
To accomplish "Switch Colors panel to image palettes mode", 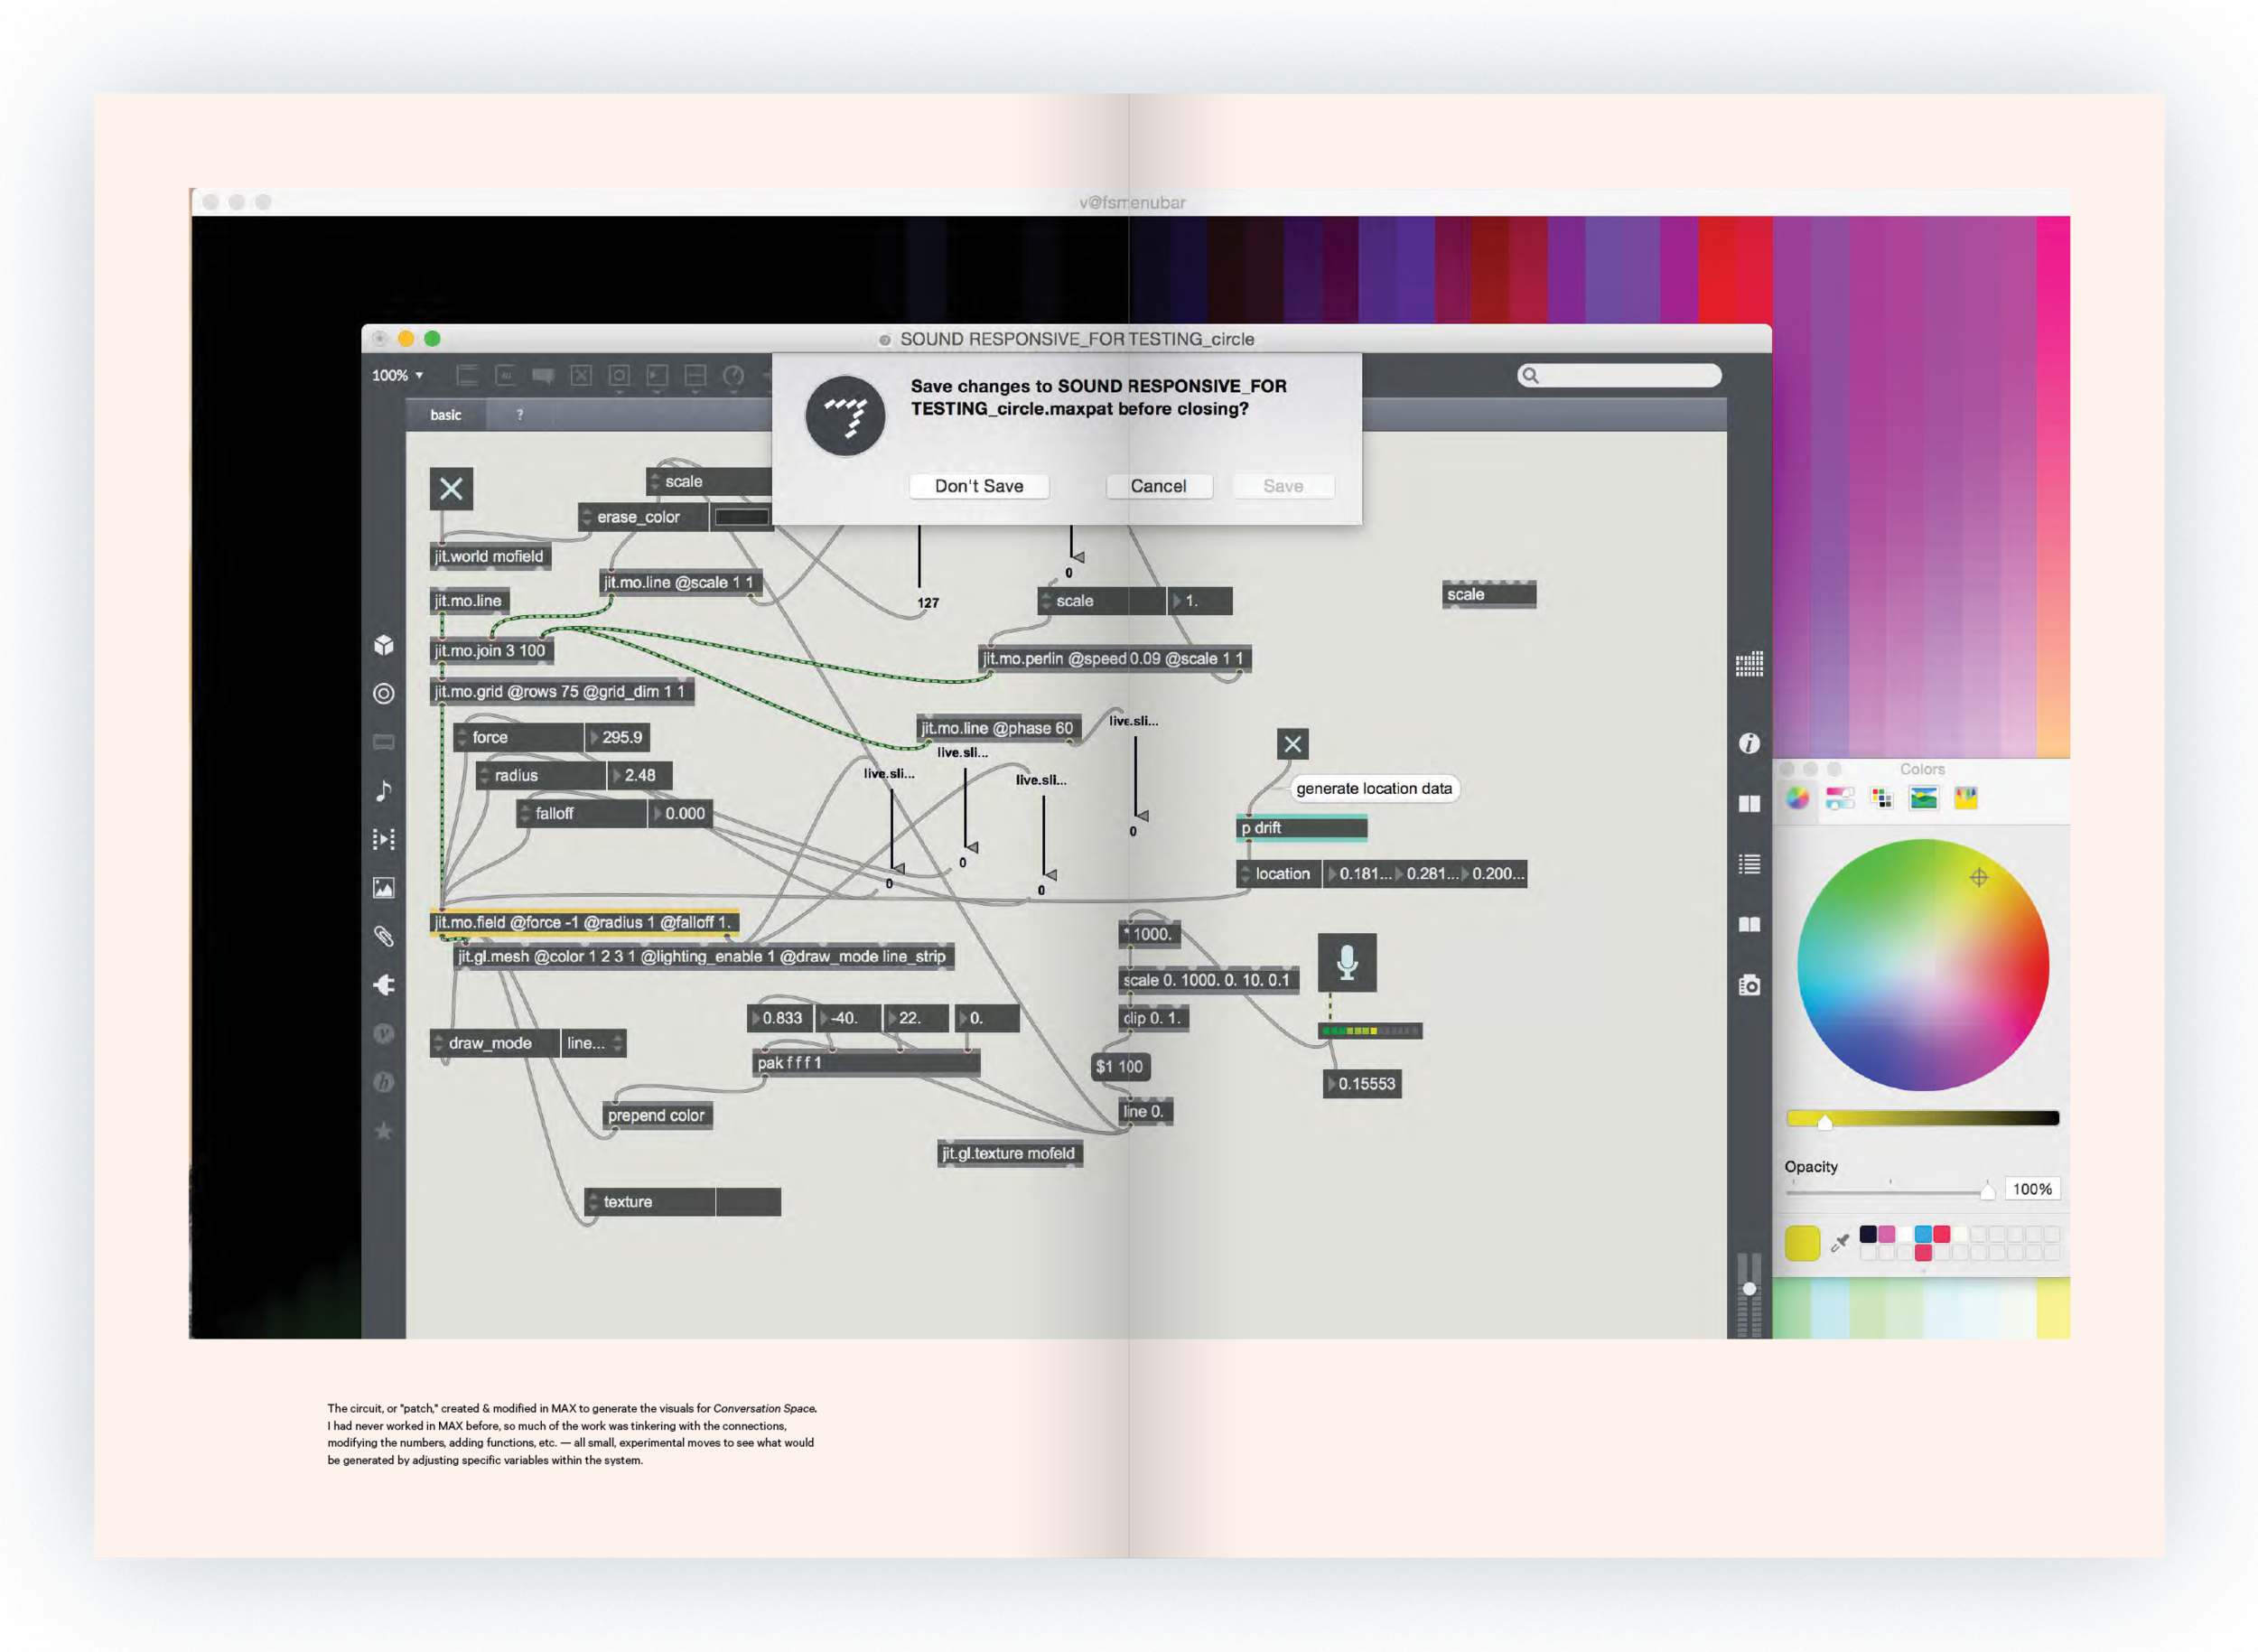I will 1924,798.
